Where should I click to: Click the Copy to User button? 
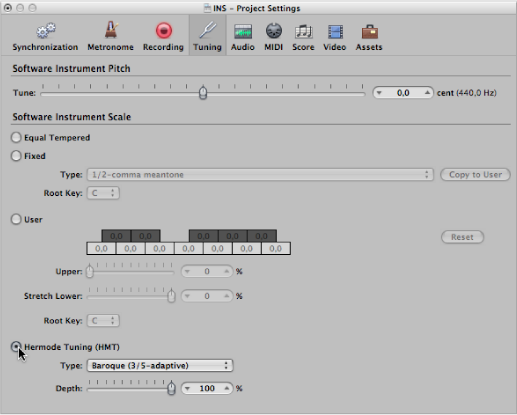[x=475, y=175]
